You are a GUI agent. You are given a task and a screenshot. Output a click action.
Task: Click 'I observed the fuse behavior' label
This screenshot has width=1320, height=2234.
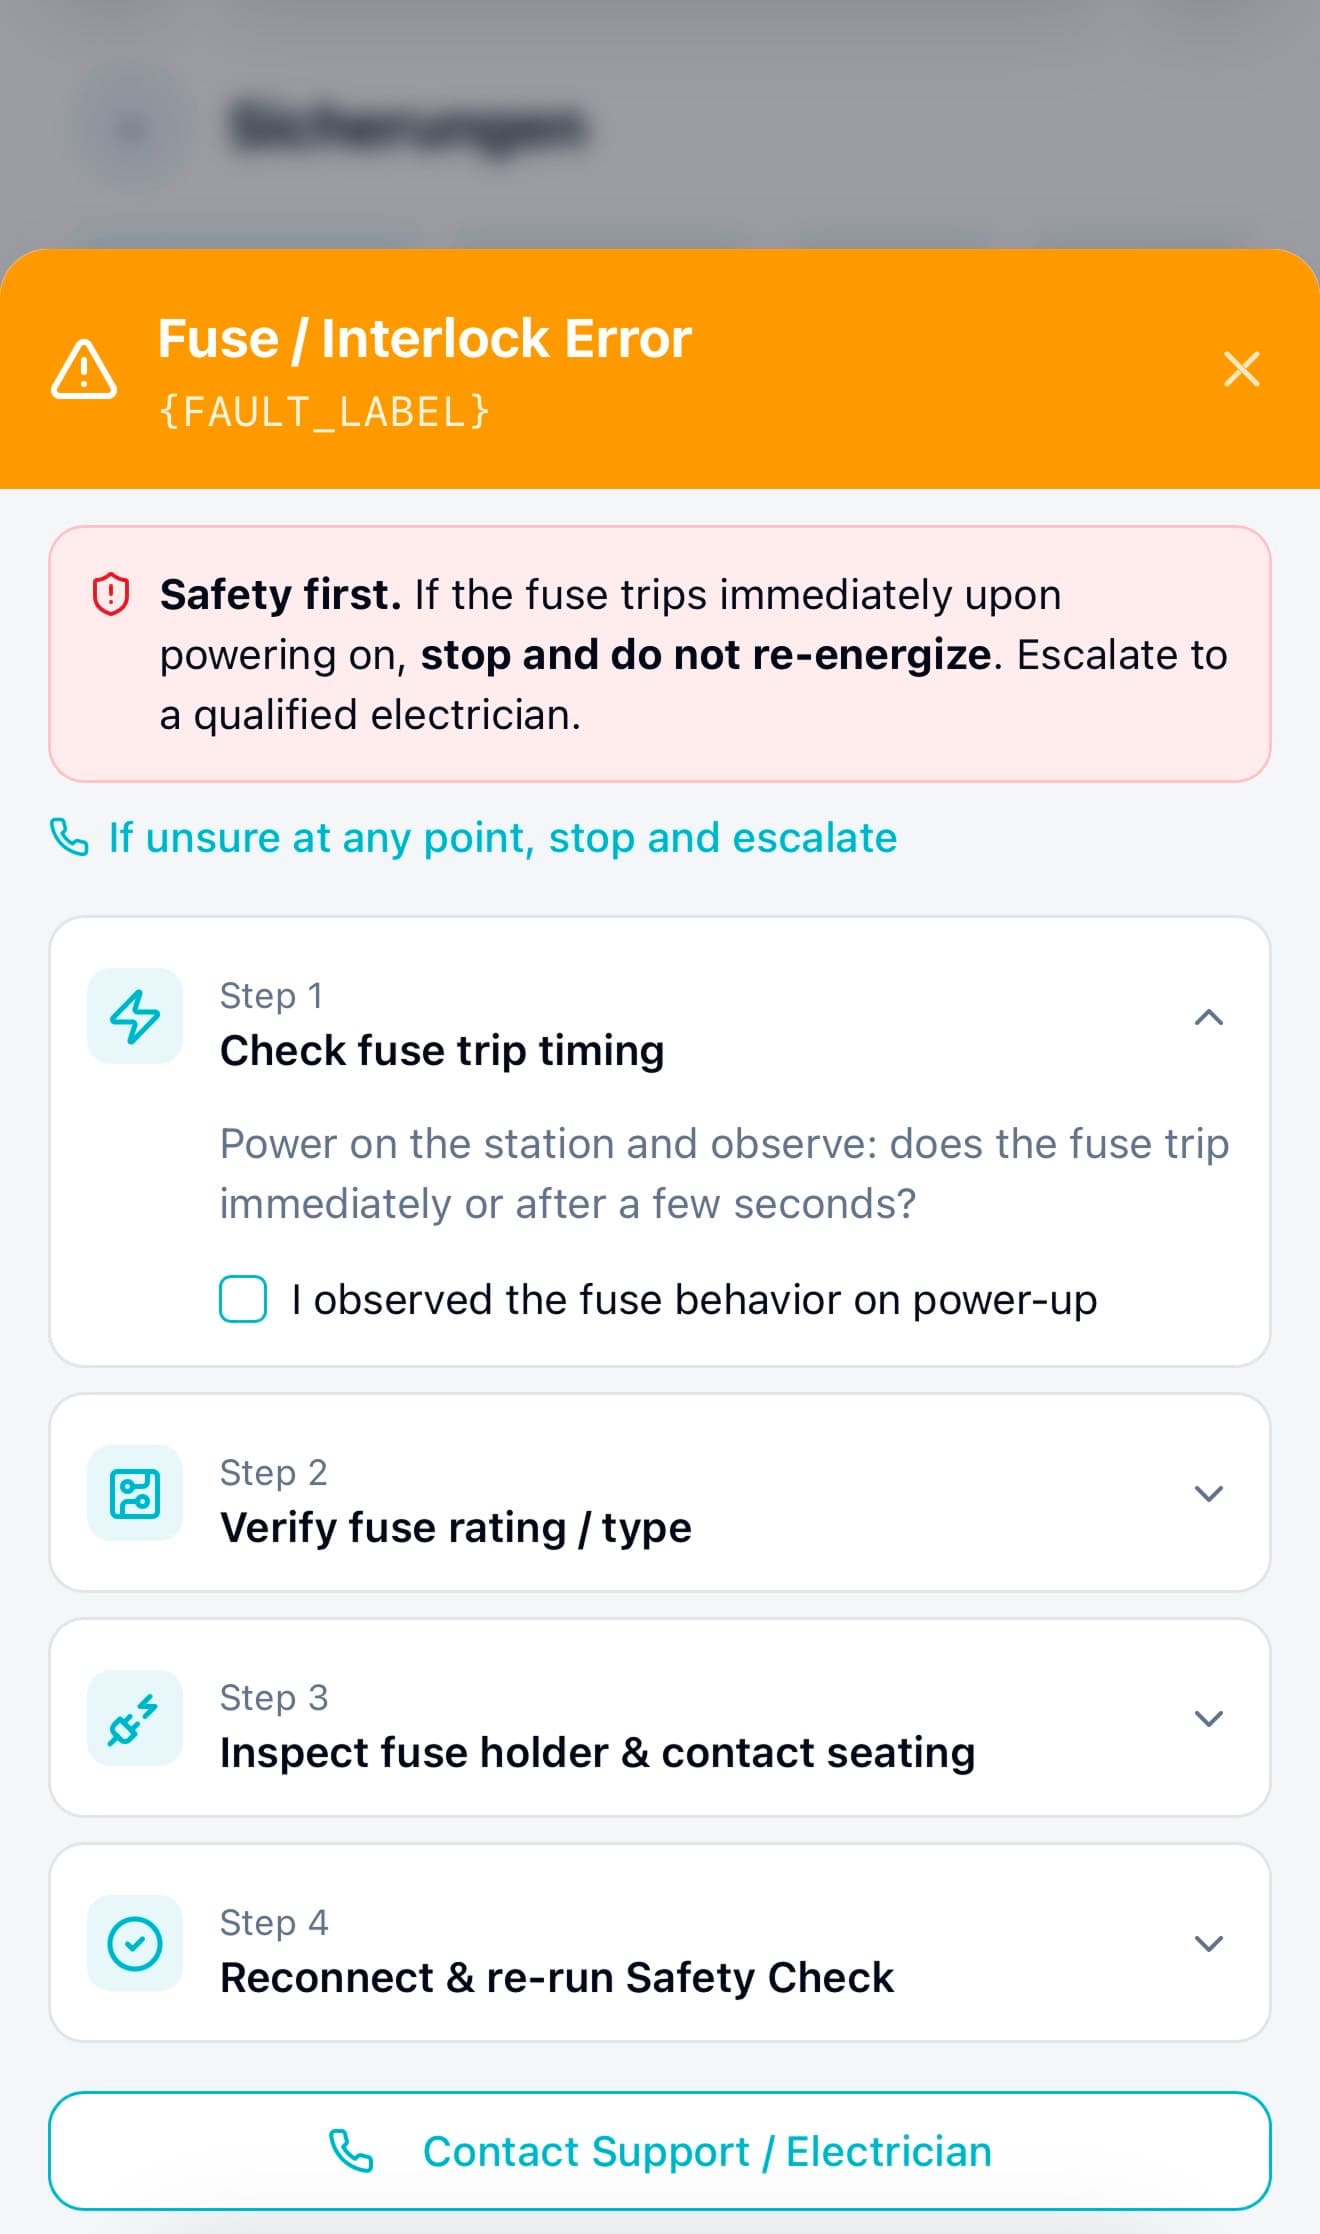(x=694, y=1300)
